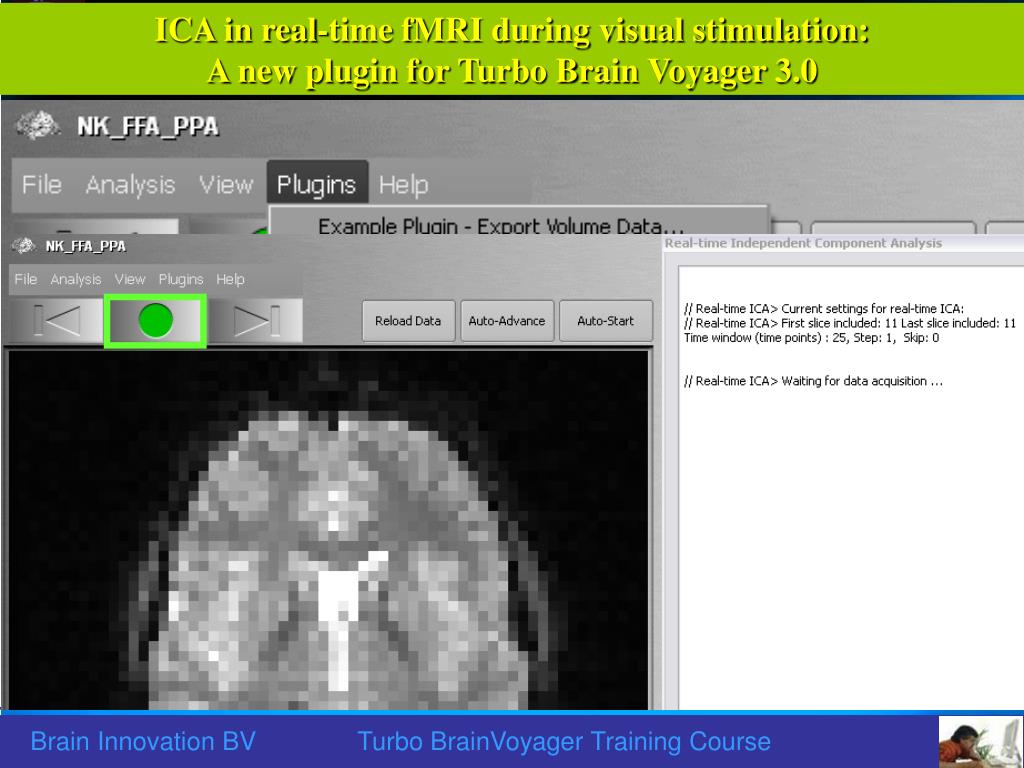Open Analysis menu in large background window
Screen dimensions: 1024x768
pos(130,185)
